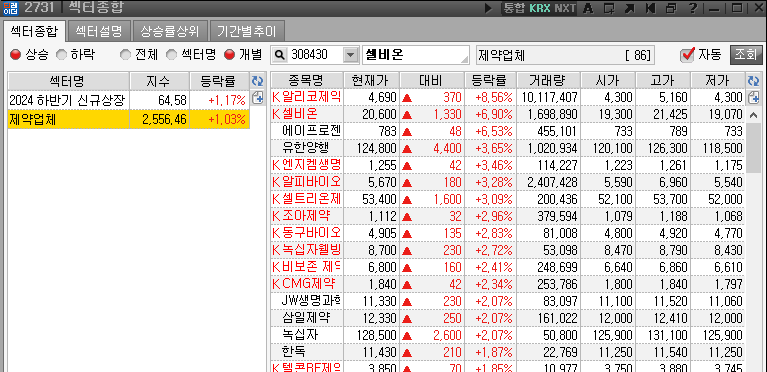This screenshot has height=372, width=767.
Task: Click the 대비 column header
Action: (431, 81)
